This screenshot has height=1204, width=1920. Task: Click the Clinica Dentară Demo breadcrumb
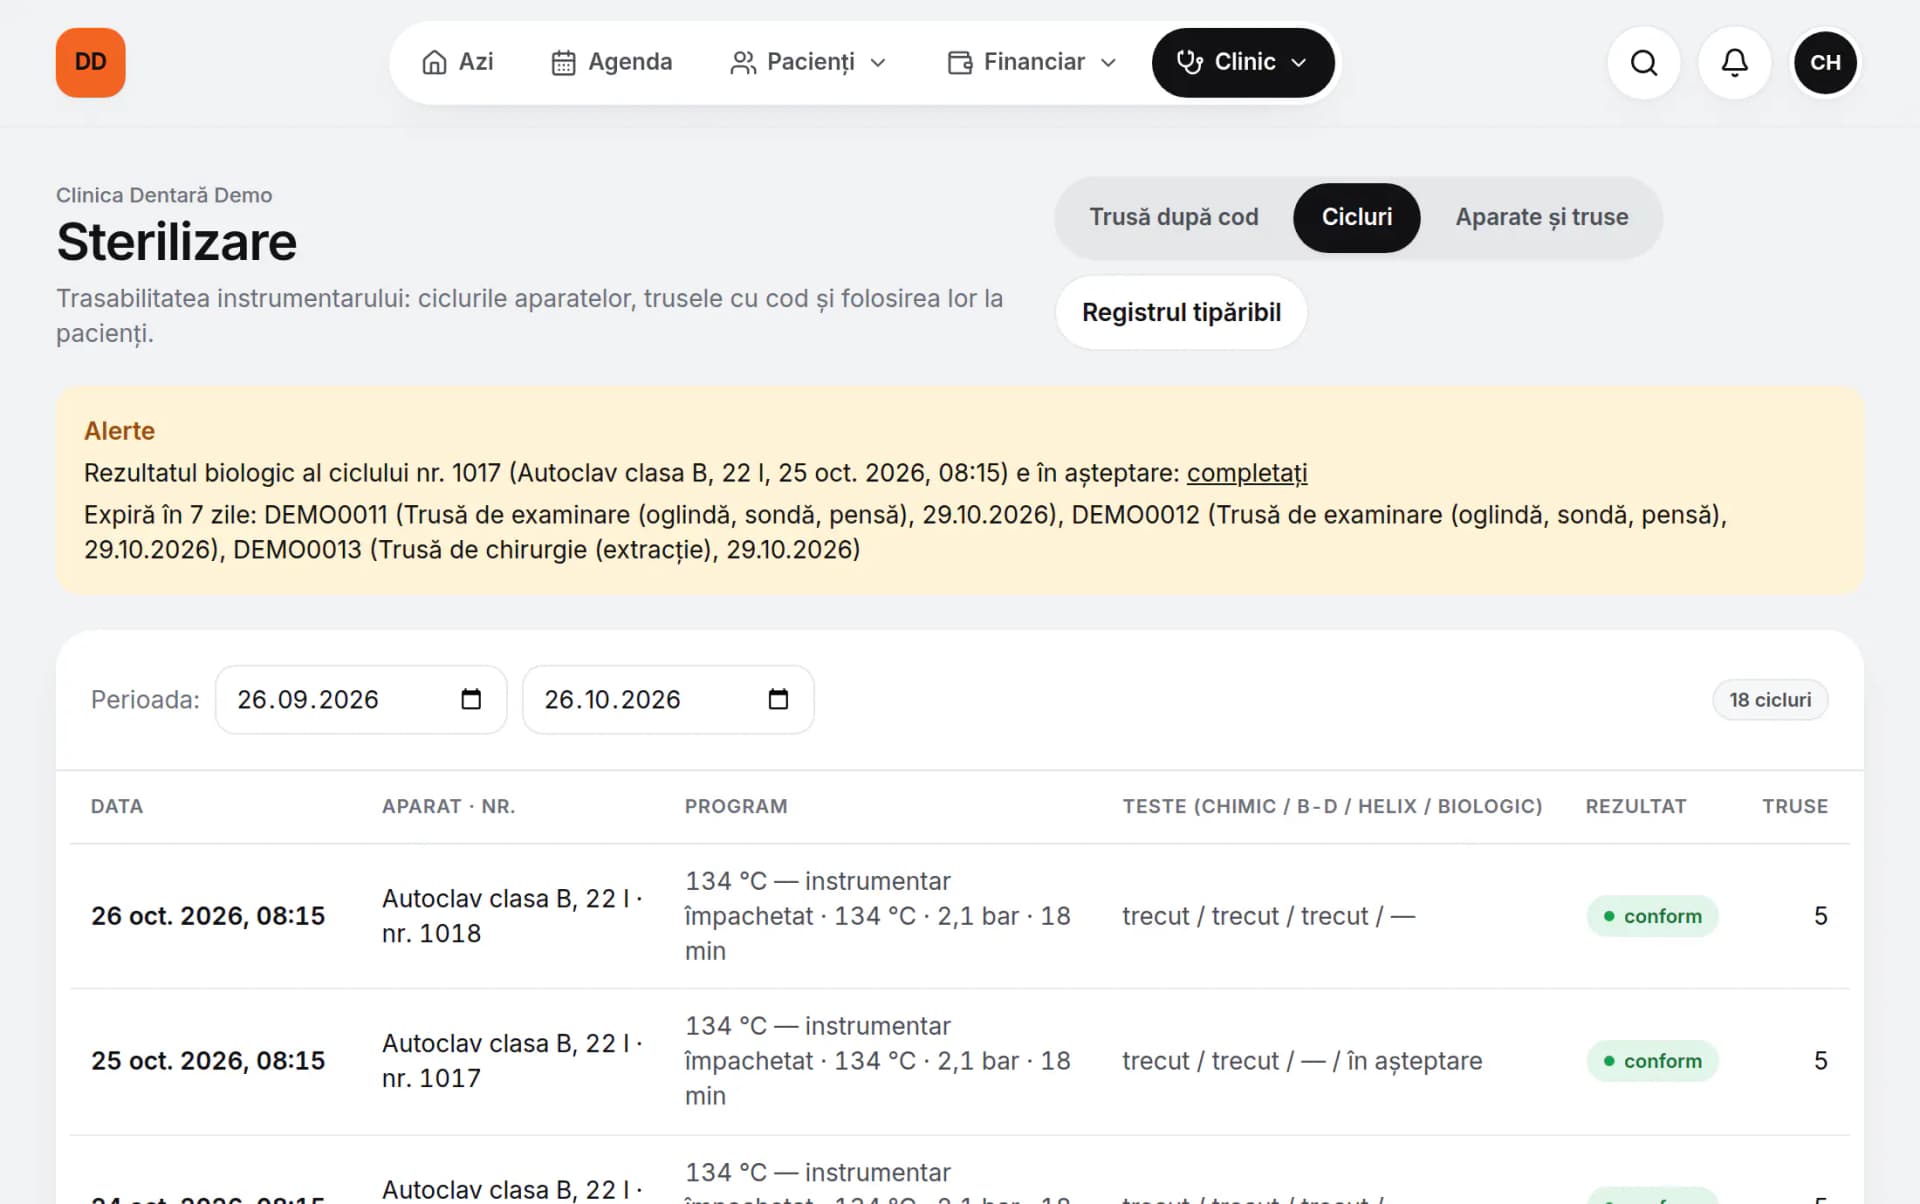(164, 195)
